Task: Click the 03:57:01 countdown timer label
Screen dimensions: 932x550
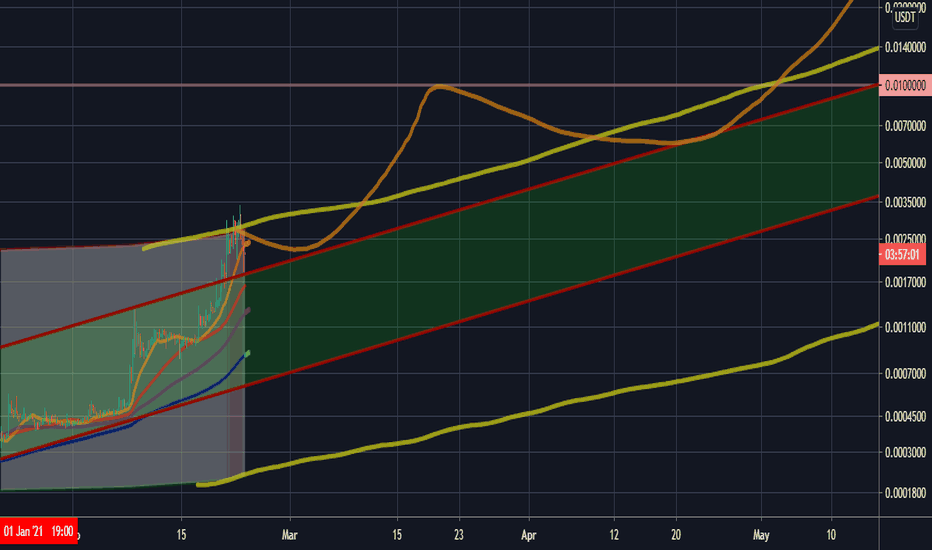Action: (902, 255)
